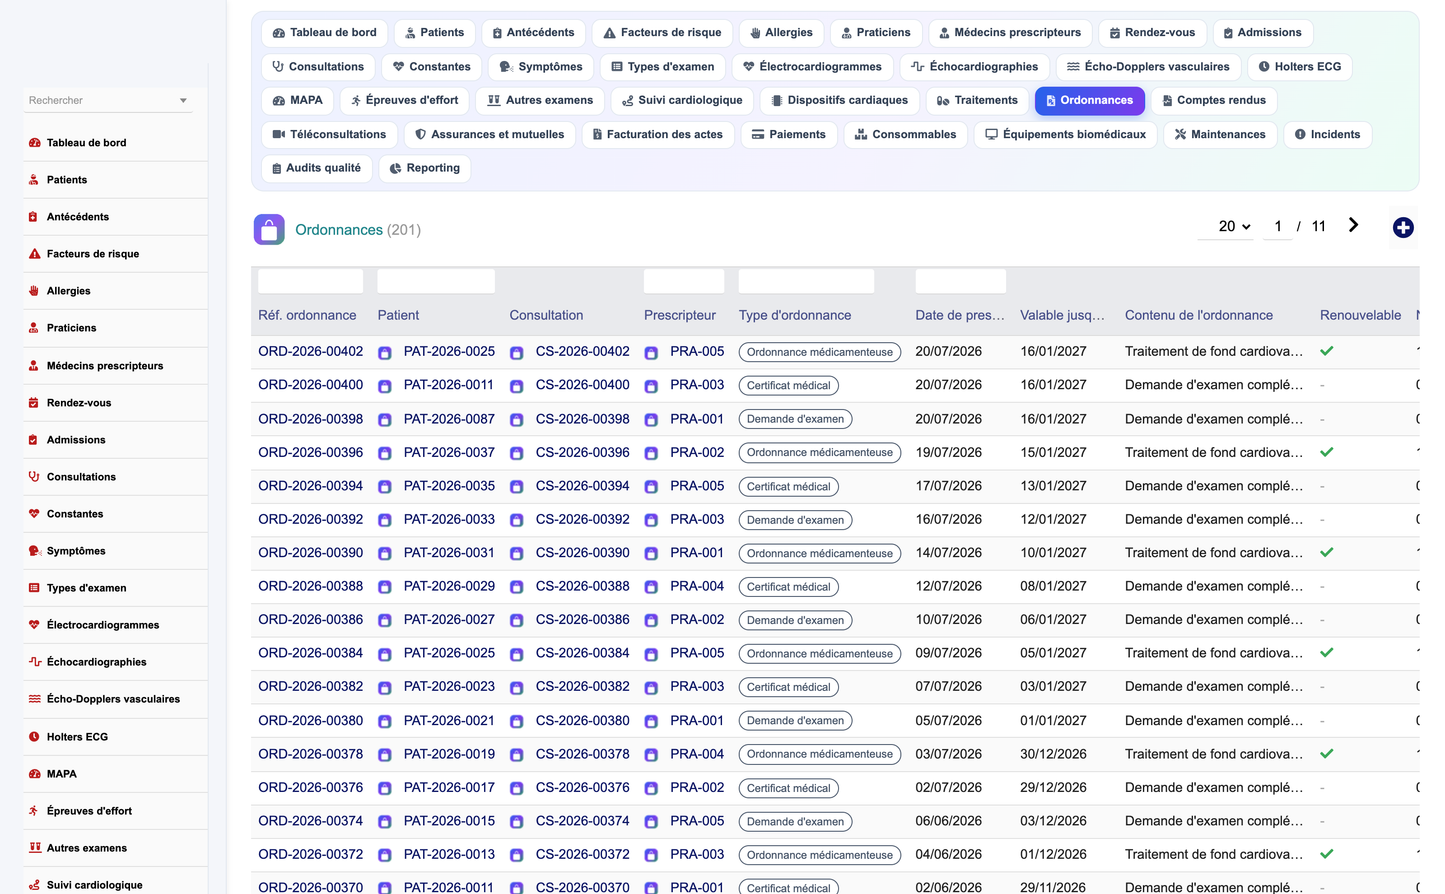Open the Écho-Dopplers vasculaires tab
The image size is (1445, 894).
[1148, 67]
